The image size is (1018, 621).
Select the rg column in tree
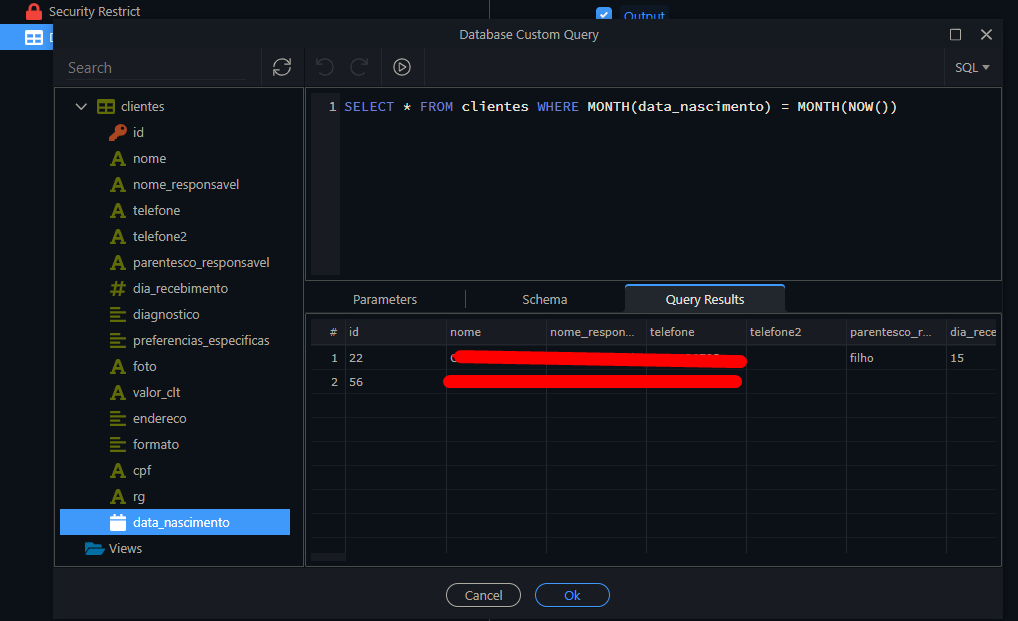[x=139, y=496]
